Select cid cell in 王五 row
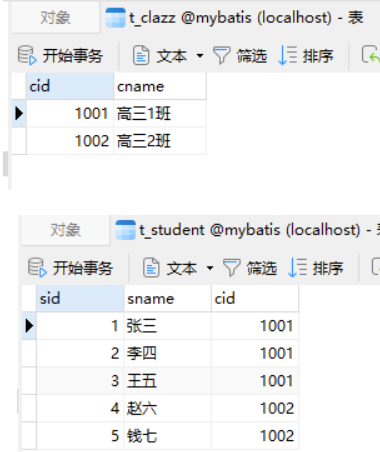This screenshot has width=380, height=452. [255, 381]
